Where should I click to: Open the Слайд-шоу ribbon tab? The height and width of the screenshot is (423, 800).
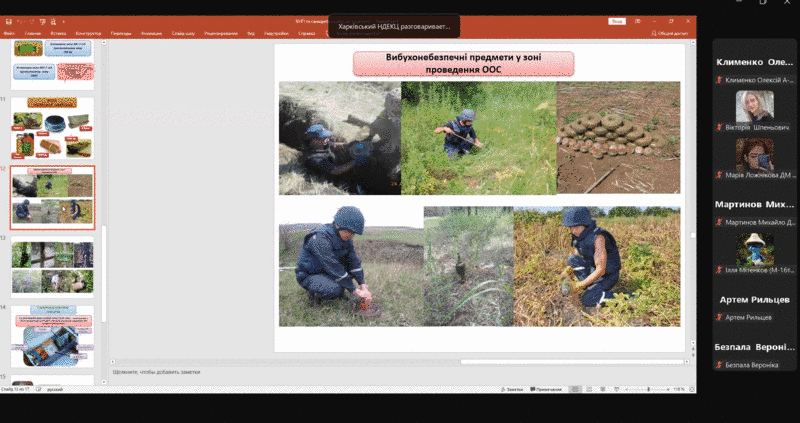[183, 34]
